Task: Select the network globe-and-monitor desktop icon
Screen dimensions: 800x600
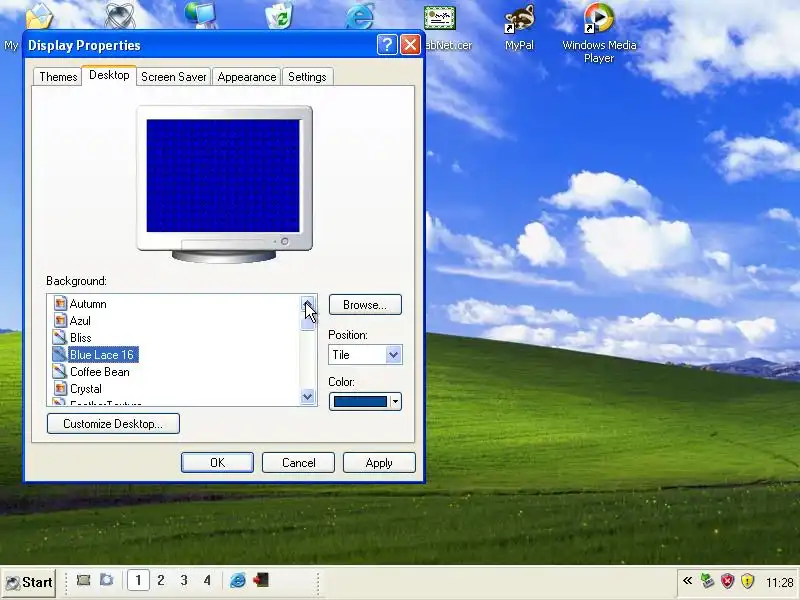Action: coord(200,14)
